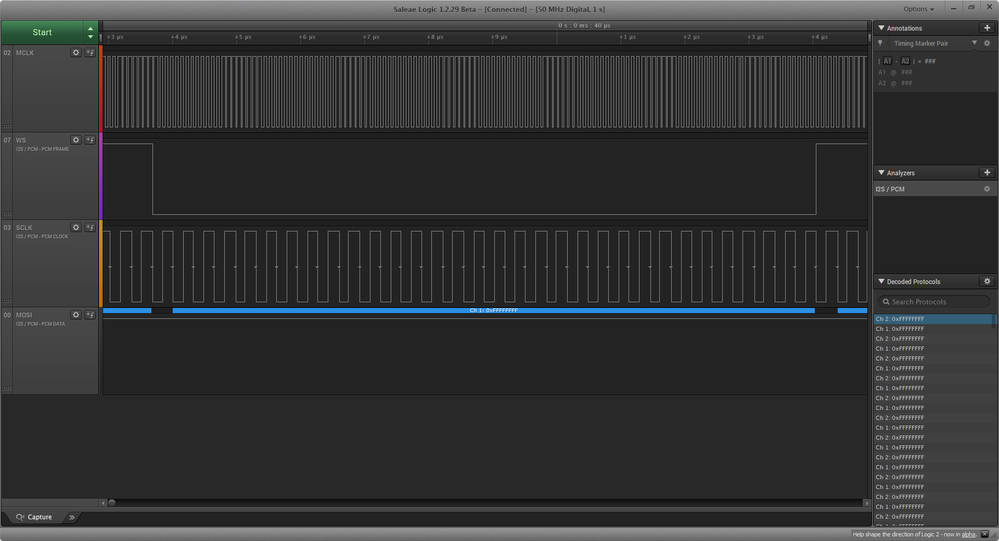Screen dimensions: 999x541
Task: Open MOSI channel settings gear
Action: tap(76, 315)
